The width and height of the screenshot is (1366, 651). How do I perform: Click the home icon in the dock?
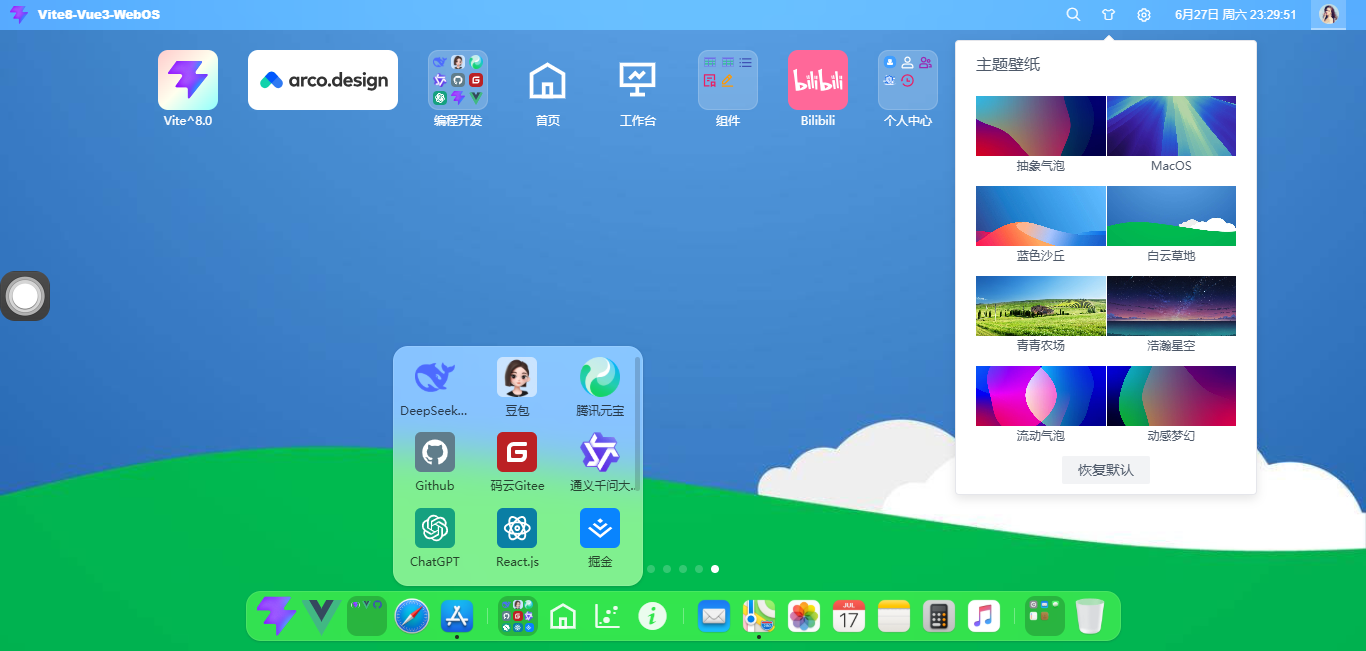[563, 616]
